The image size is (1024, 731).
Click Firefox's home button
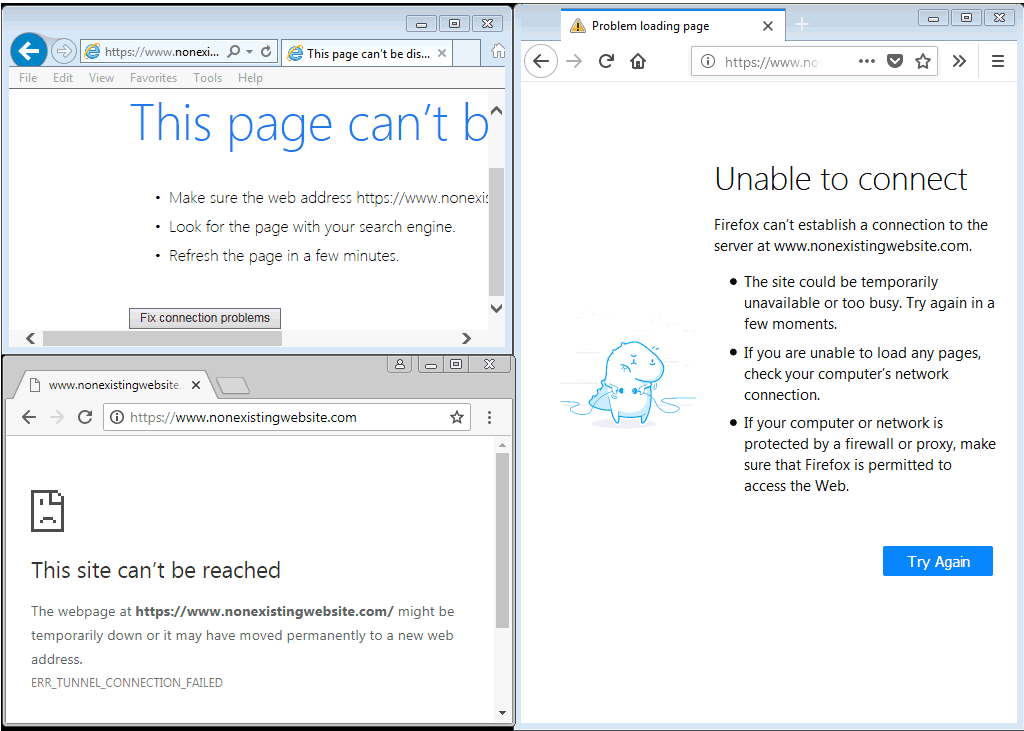[638, 62]
